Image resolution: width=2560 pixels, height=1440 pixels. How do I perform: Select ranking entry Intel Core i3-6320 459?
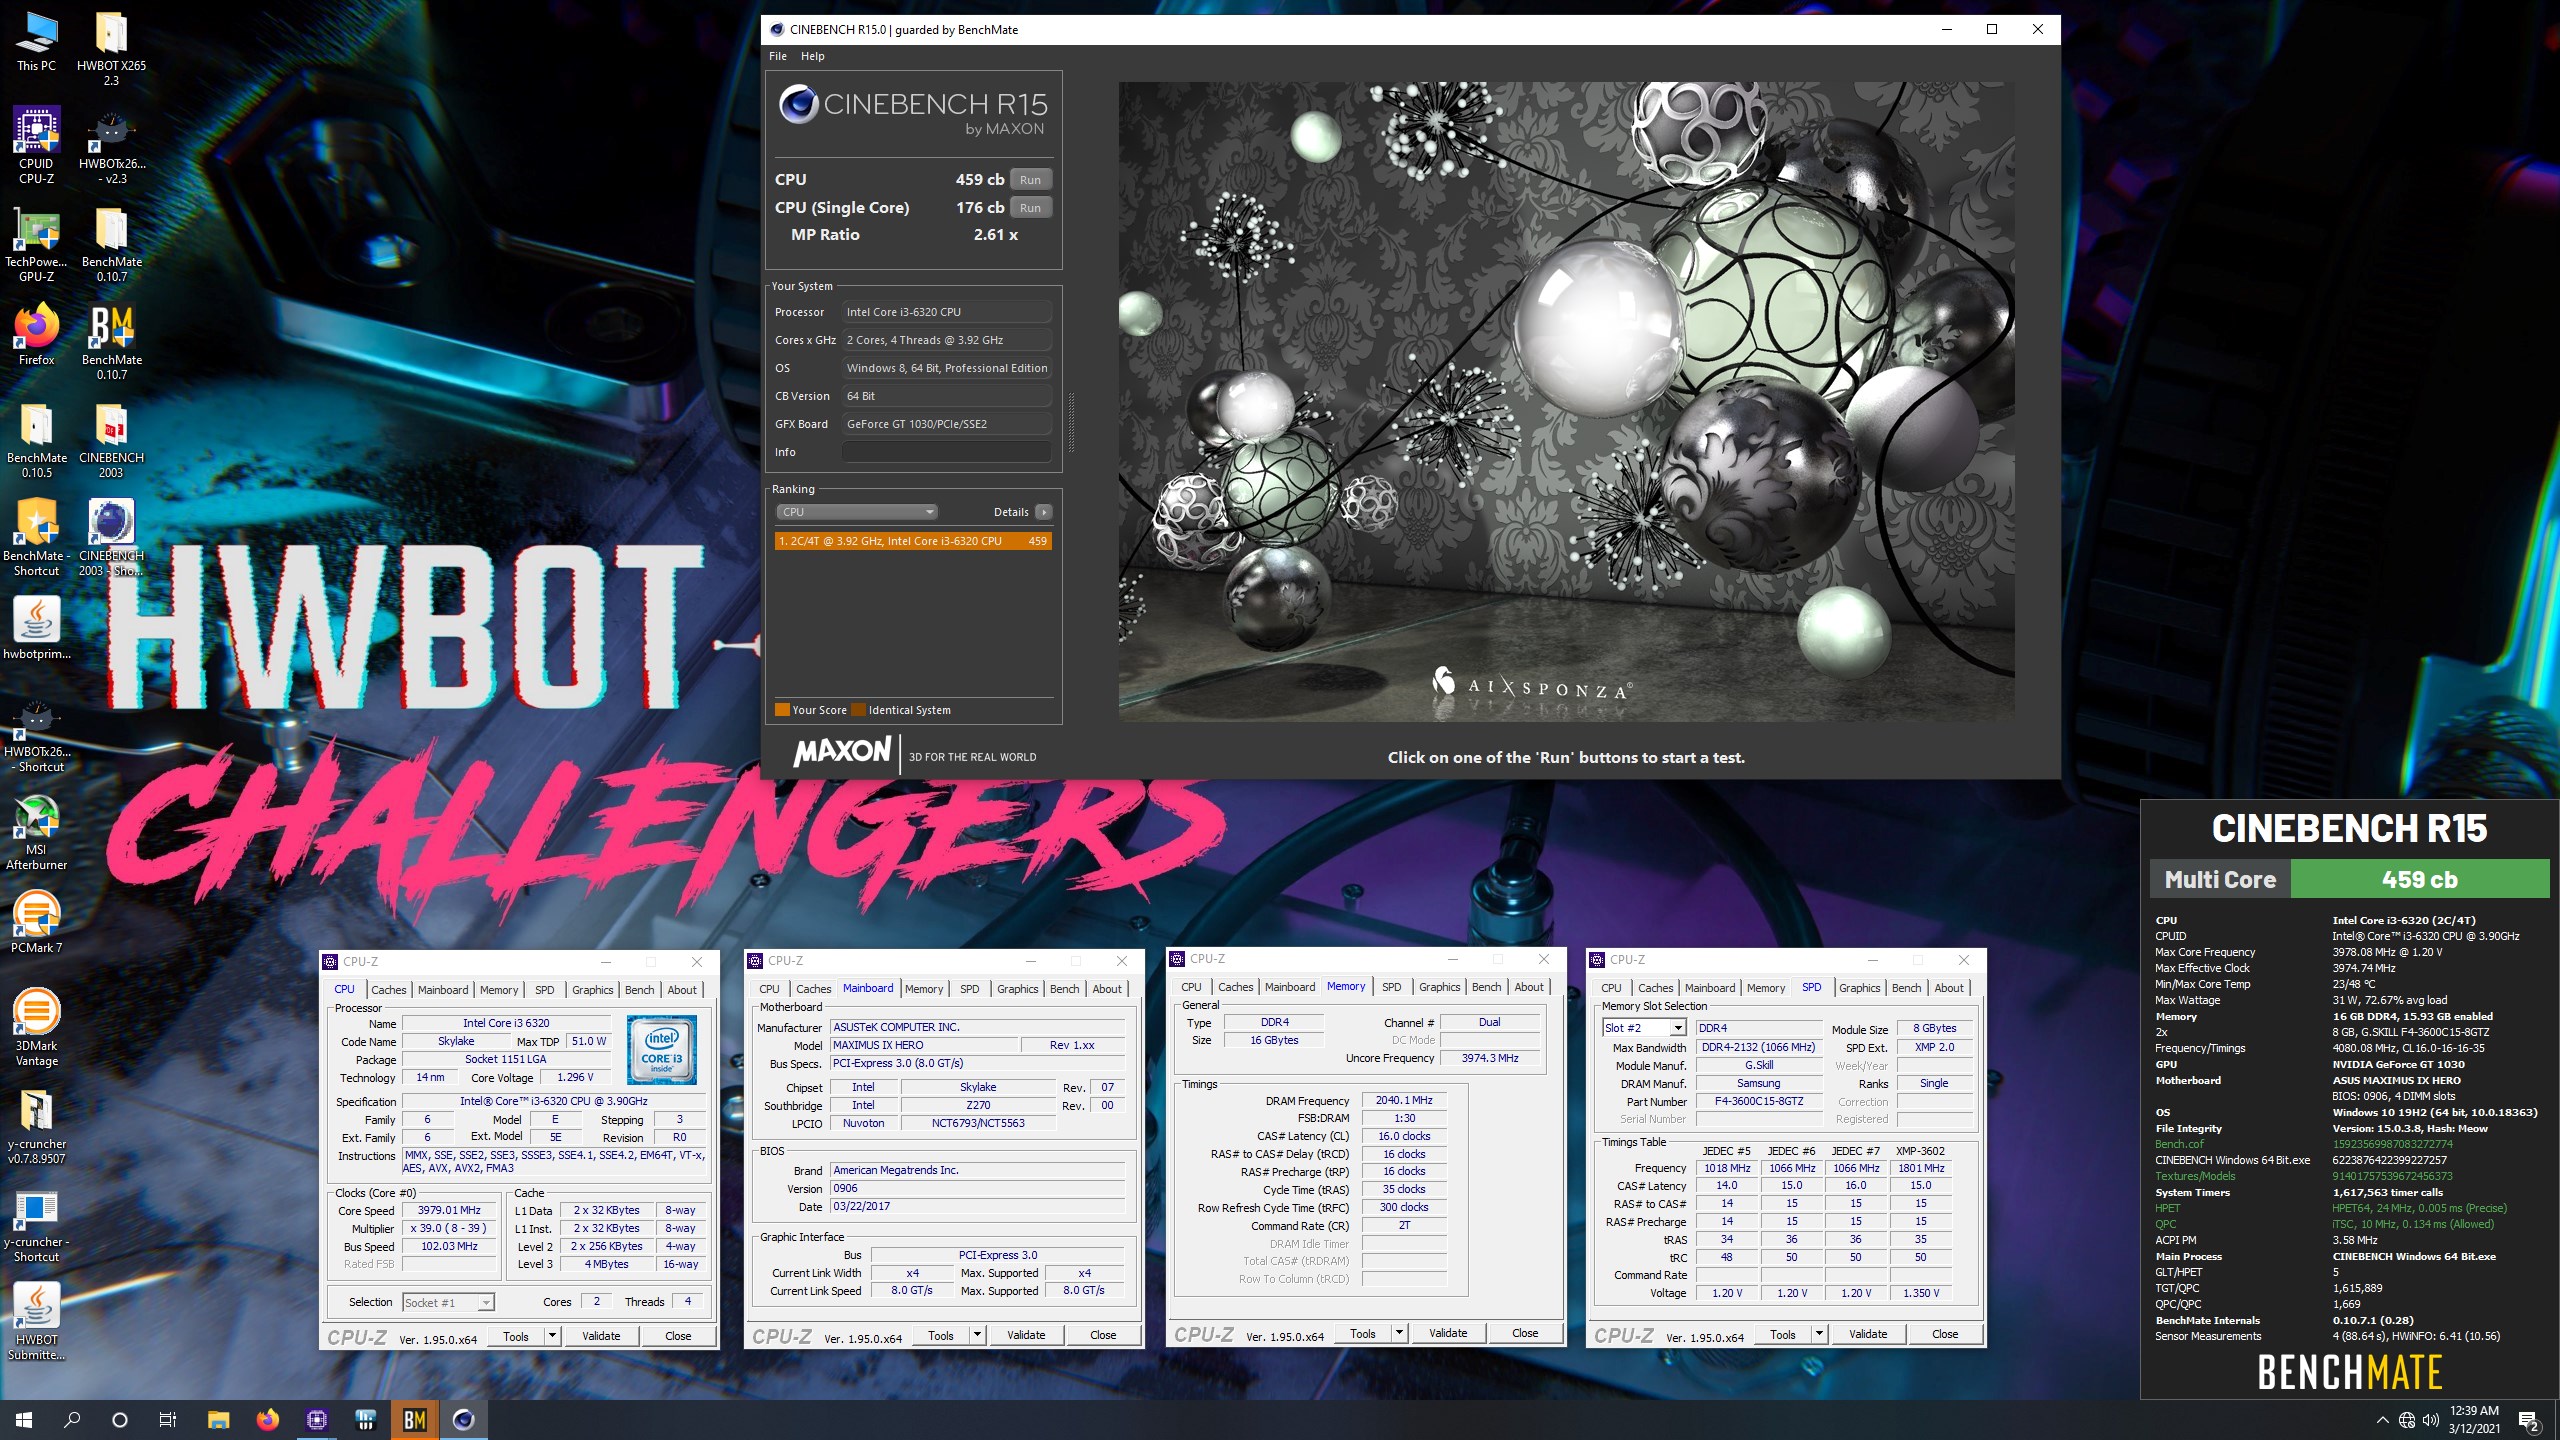tap(913, 541)
